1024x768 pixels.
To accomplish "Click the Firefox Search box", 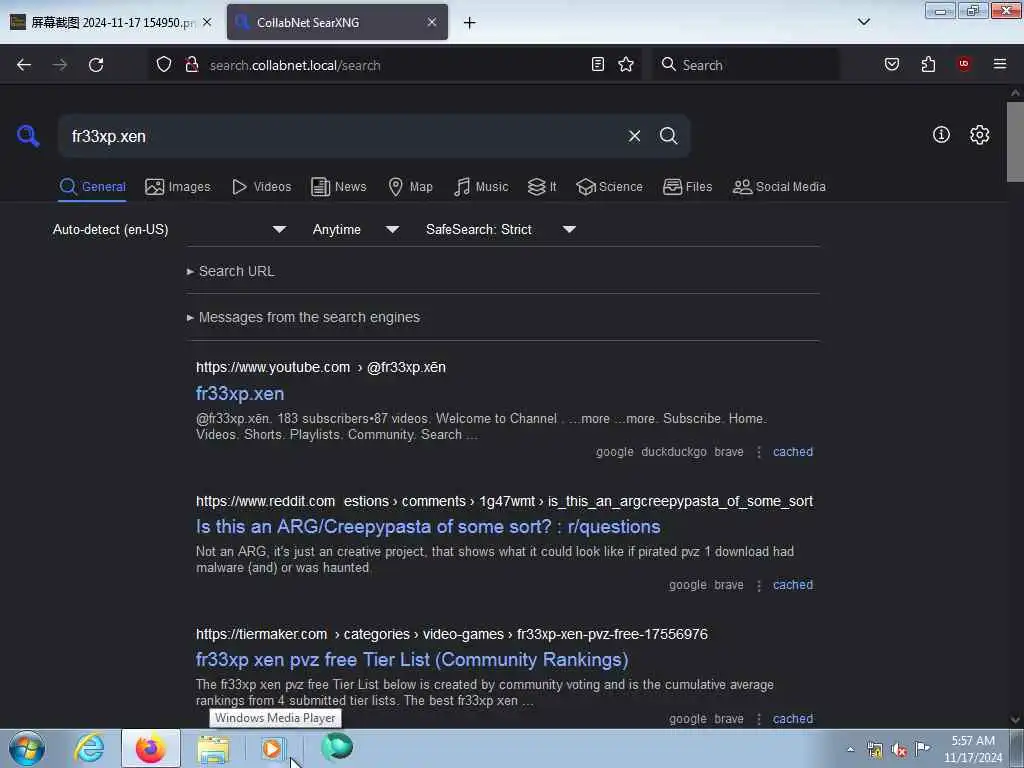I will click(x=746, y=65).
